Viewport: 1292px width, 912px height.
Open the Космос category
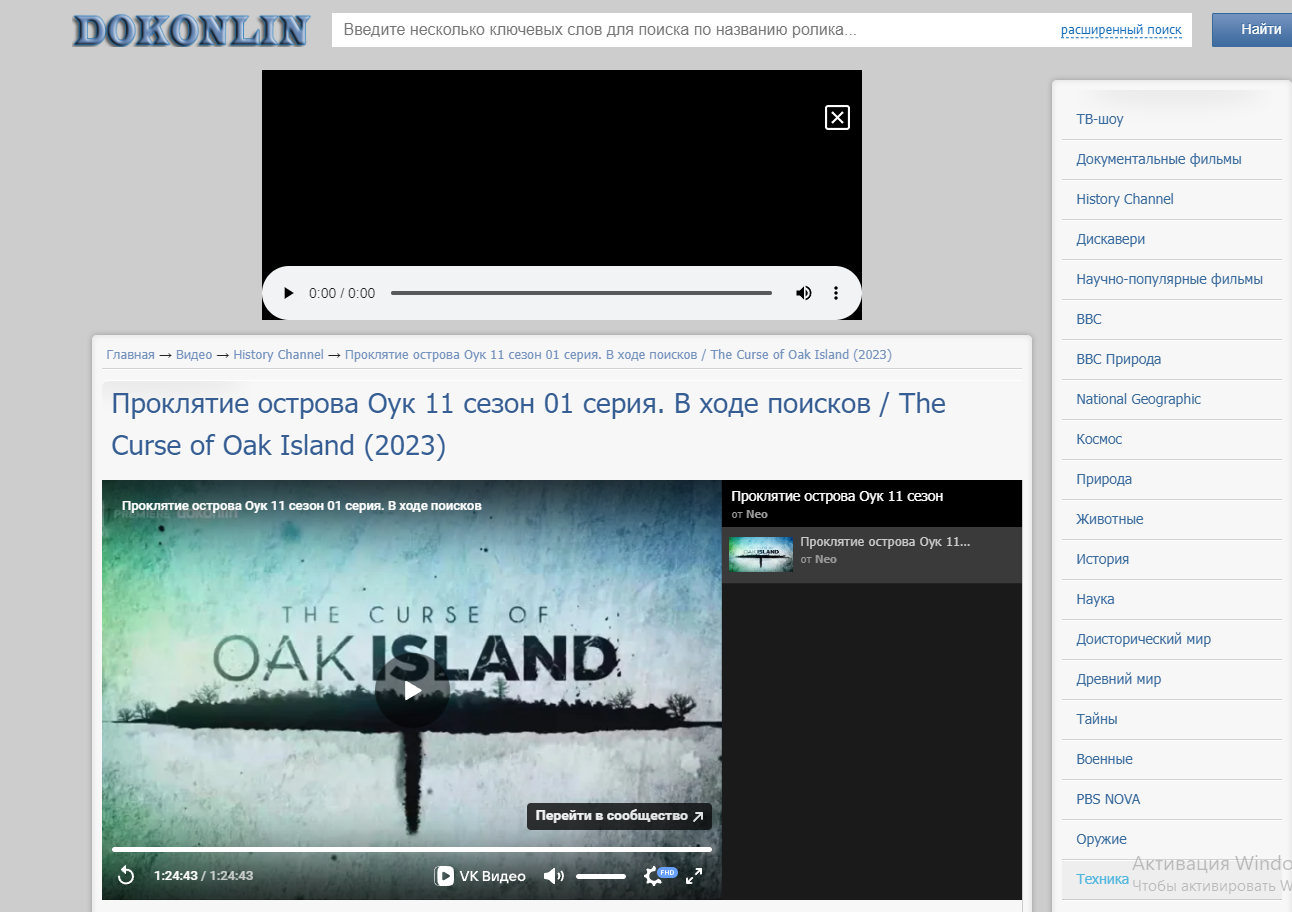(1099, 439)
